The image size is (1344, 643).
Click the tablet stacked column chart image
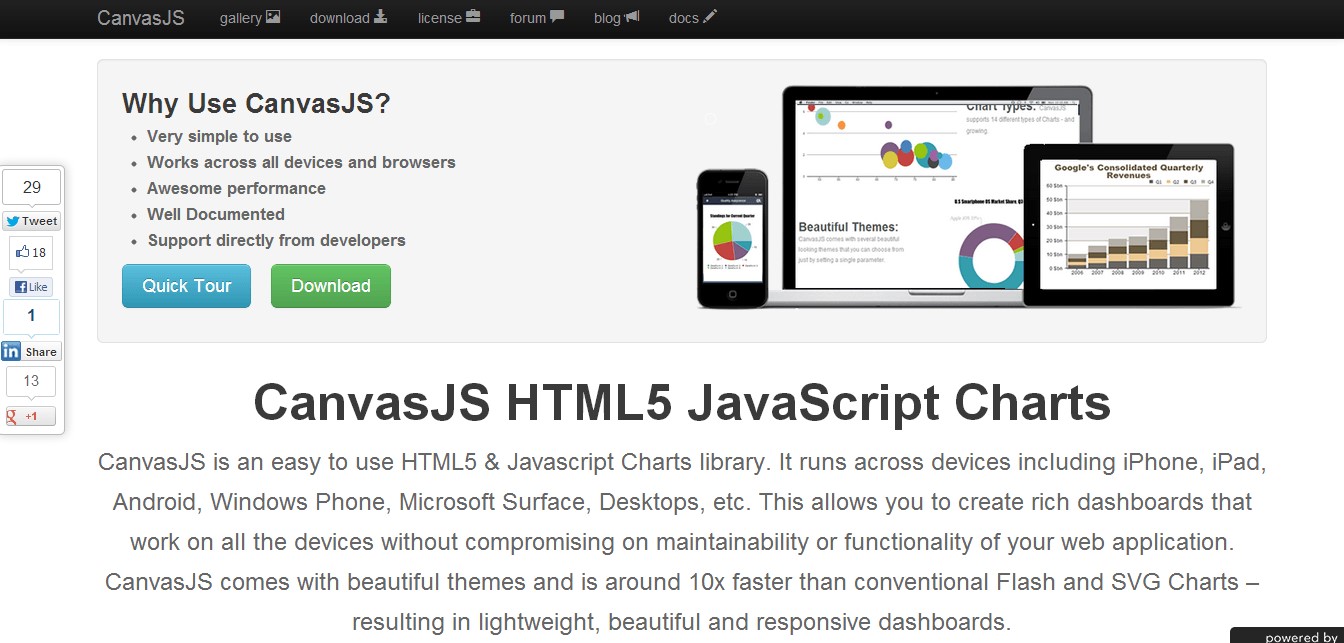click(1128, 223)
